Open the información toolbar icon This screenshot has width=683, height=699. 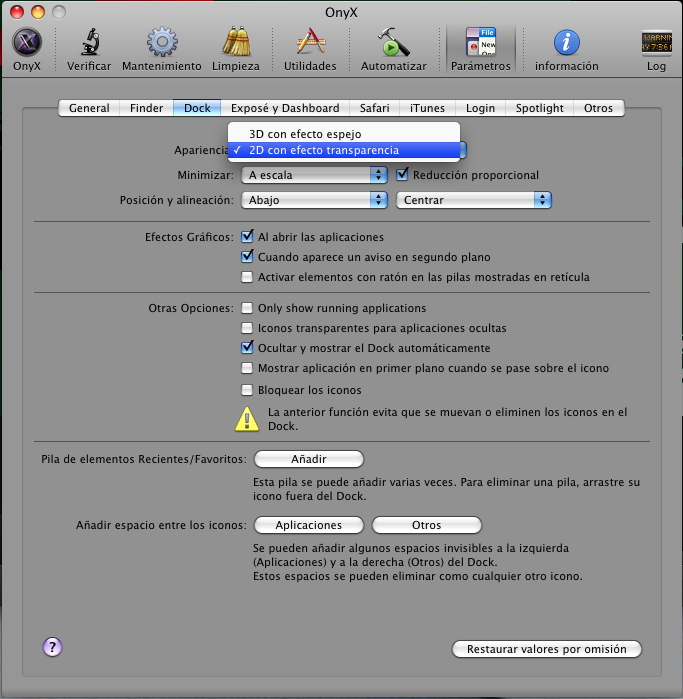(567, 49)
